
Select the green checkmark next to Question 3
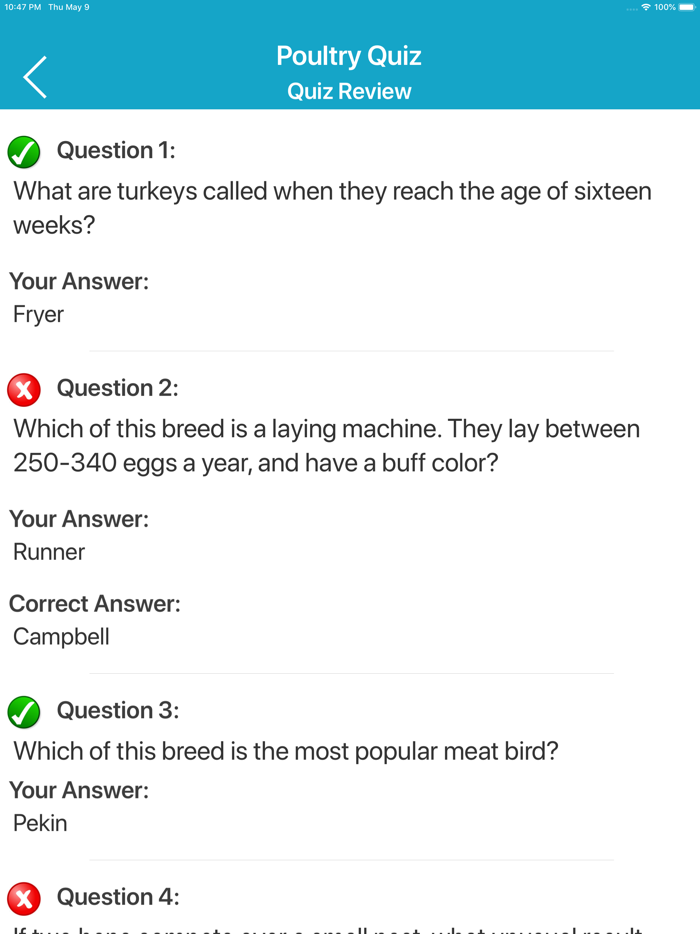pos(24,712)
